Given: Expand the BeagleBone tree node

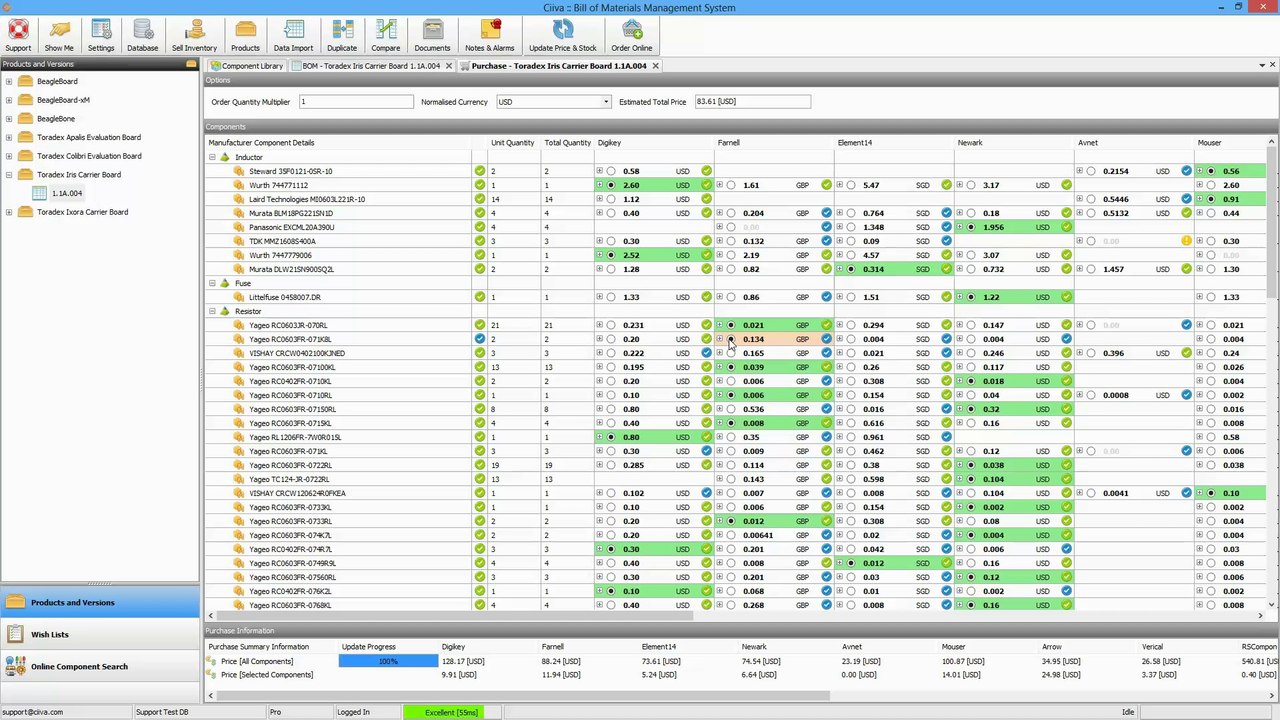Looking at the screenshot, I should 9,118.
